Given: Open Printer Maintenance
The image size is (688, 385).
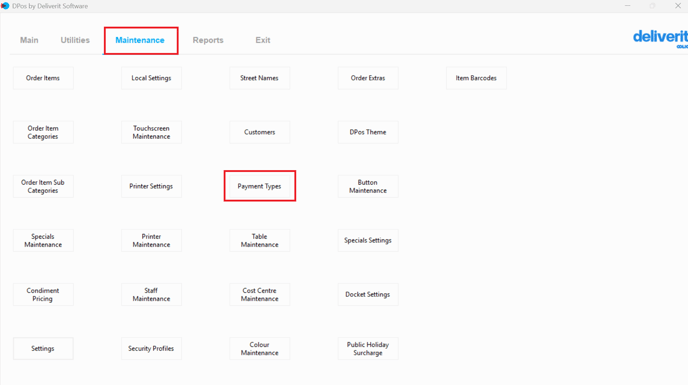Looking at the screenshot, I should click(151, 240).
